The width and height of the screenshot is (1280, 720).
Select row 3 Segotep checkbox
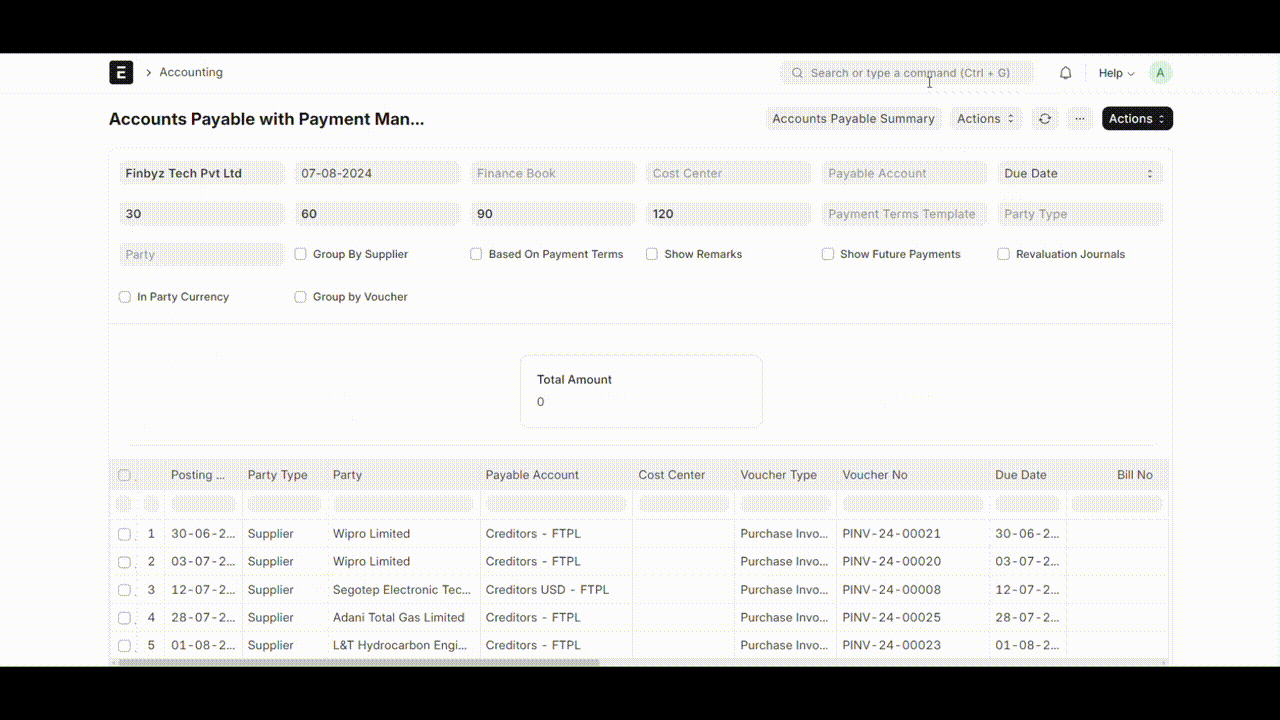[x=124, y=590]
